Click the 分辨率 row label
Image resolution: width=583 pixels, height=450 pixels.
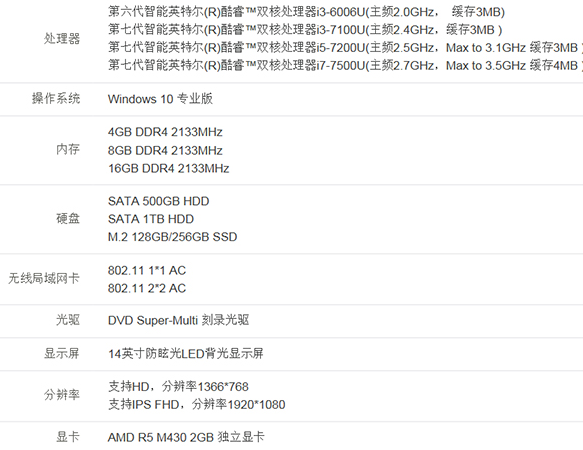click(x=62, y=395)
